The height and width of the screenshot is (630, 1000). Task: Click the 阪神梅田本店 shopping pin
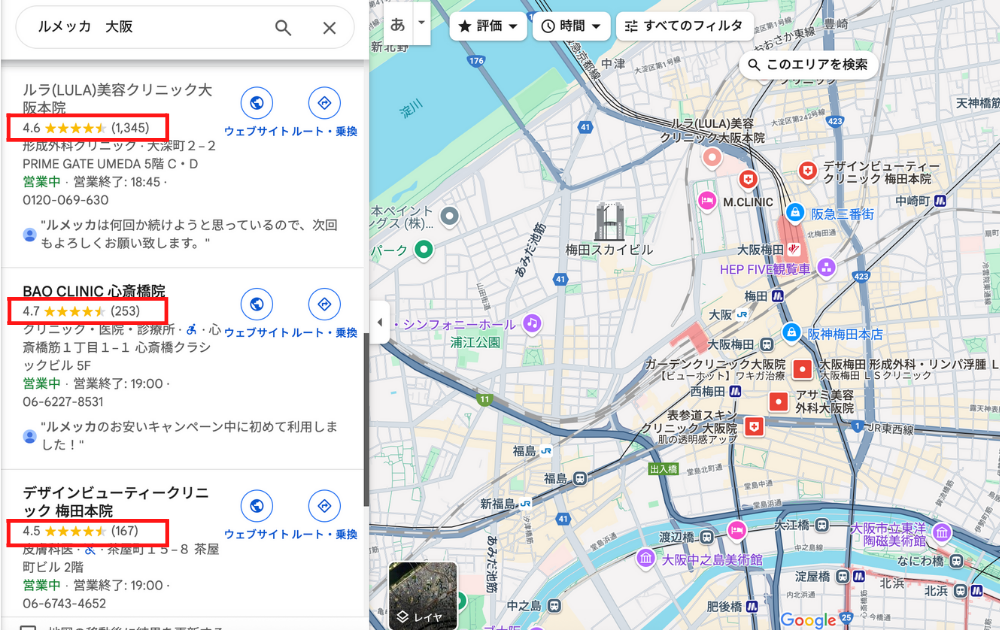click(x=791, y=332)
